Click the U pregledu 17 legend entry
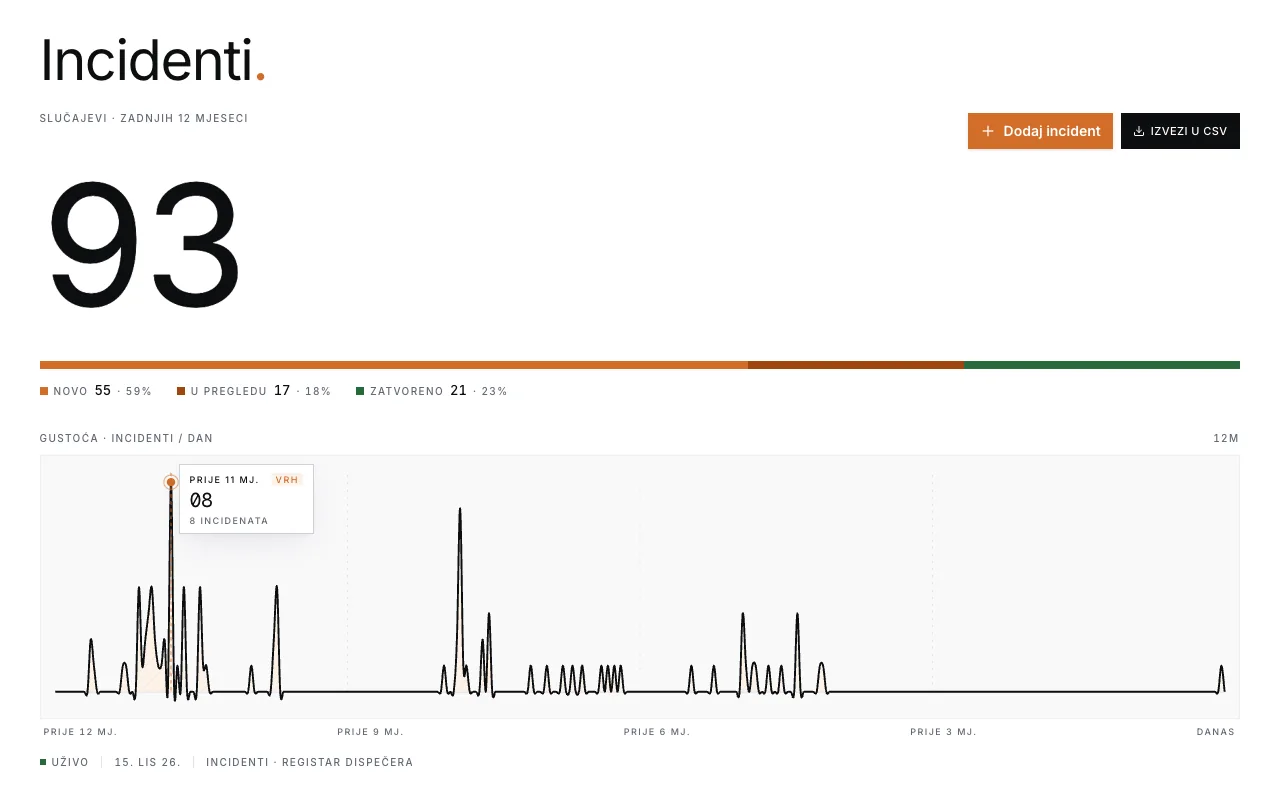 [x=254, y=391]
